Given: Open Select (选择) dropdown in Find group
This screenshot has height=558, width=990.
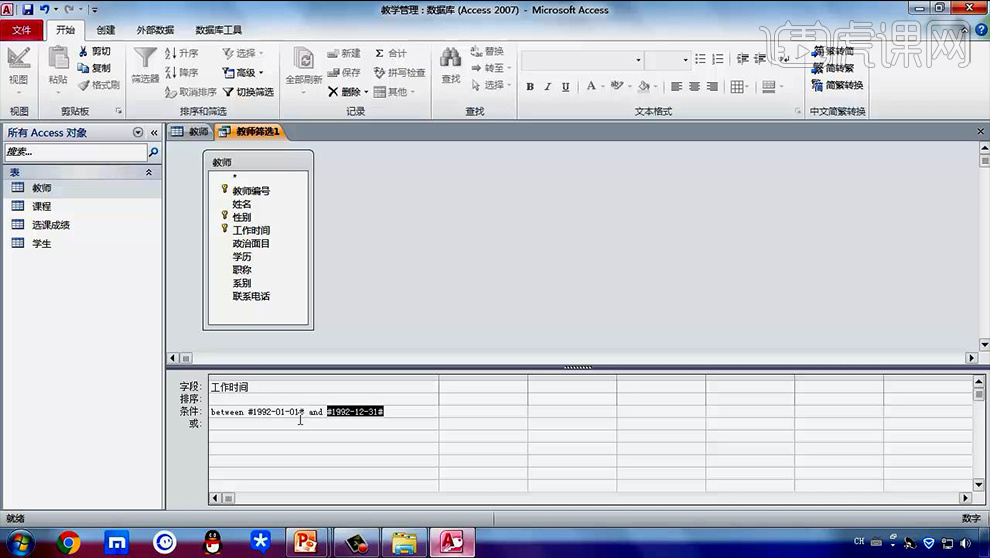Looking at the screenshot, I should [x=491, y=85].
